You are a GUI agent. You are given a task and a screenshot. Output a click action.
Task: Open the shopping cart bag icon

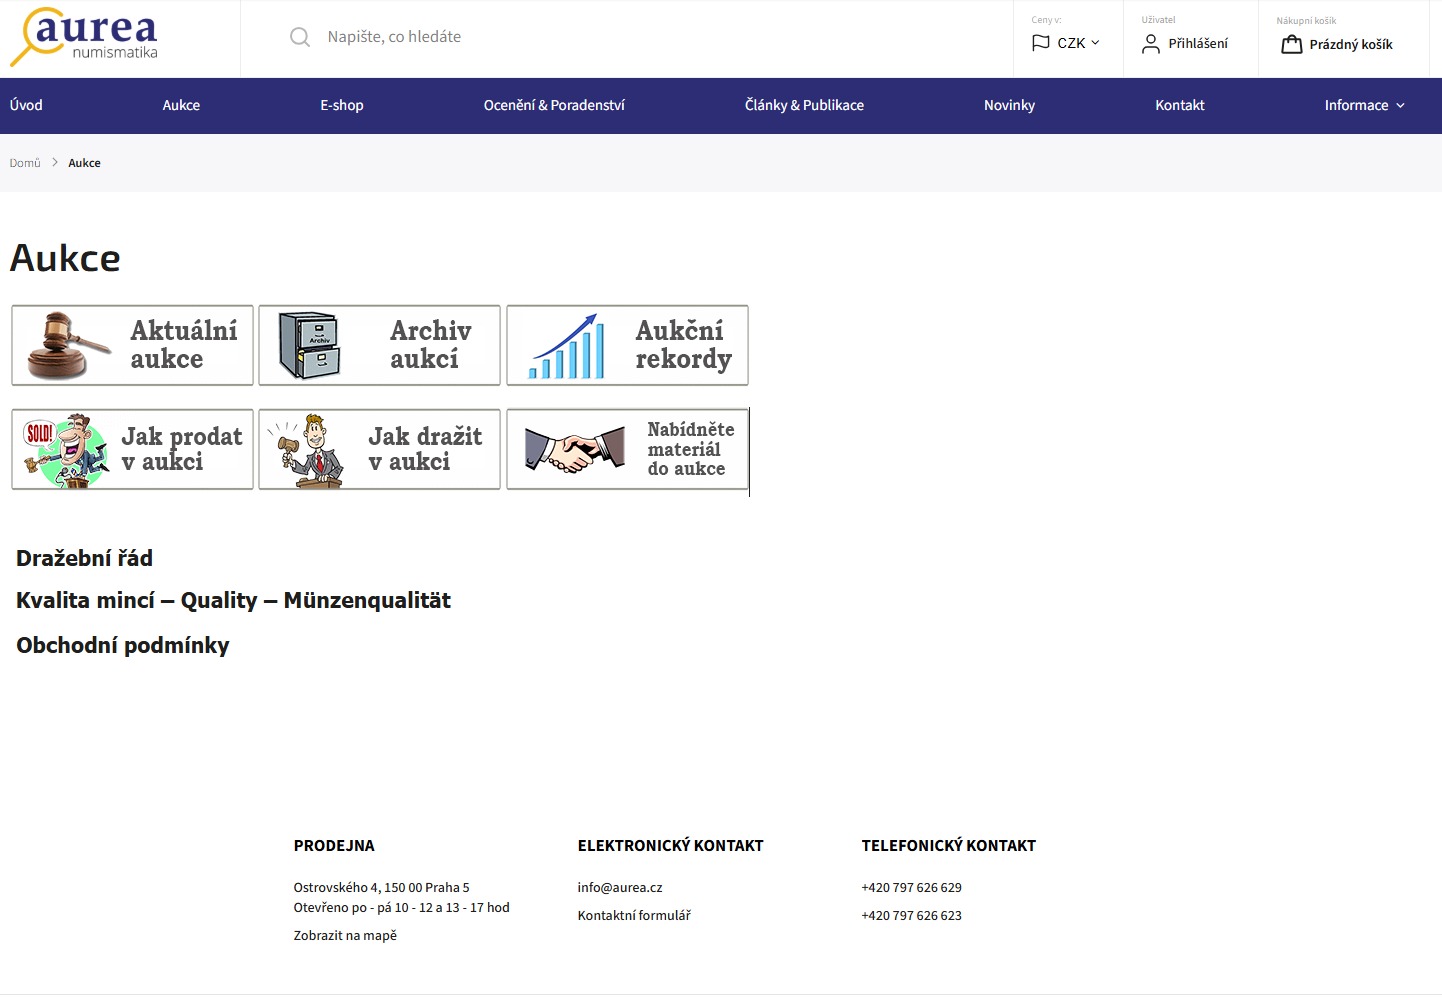tap(1291, 44)
